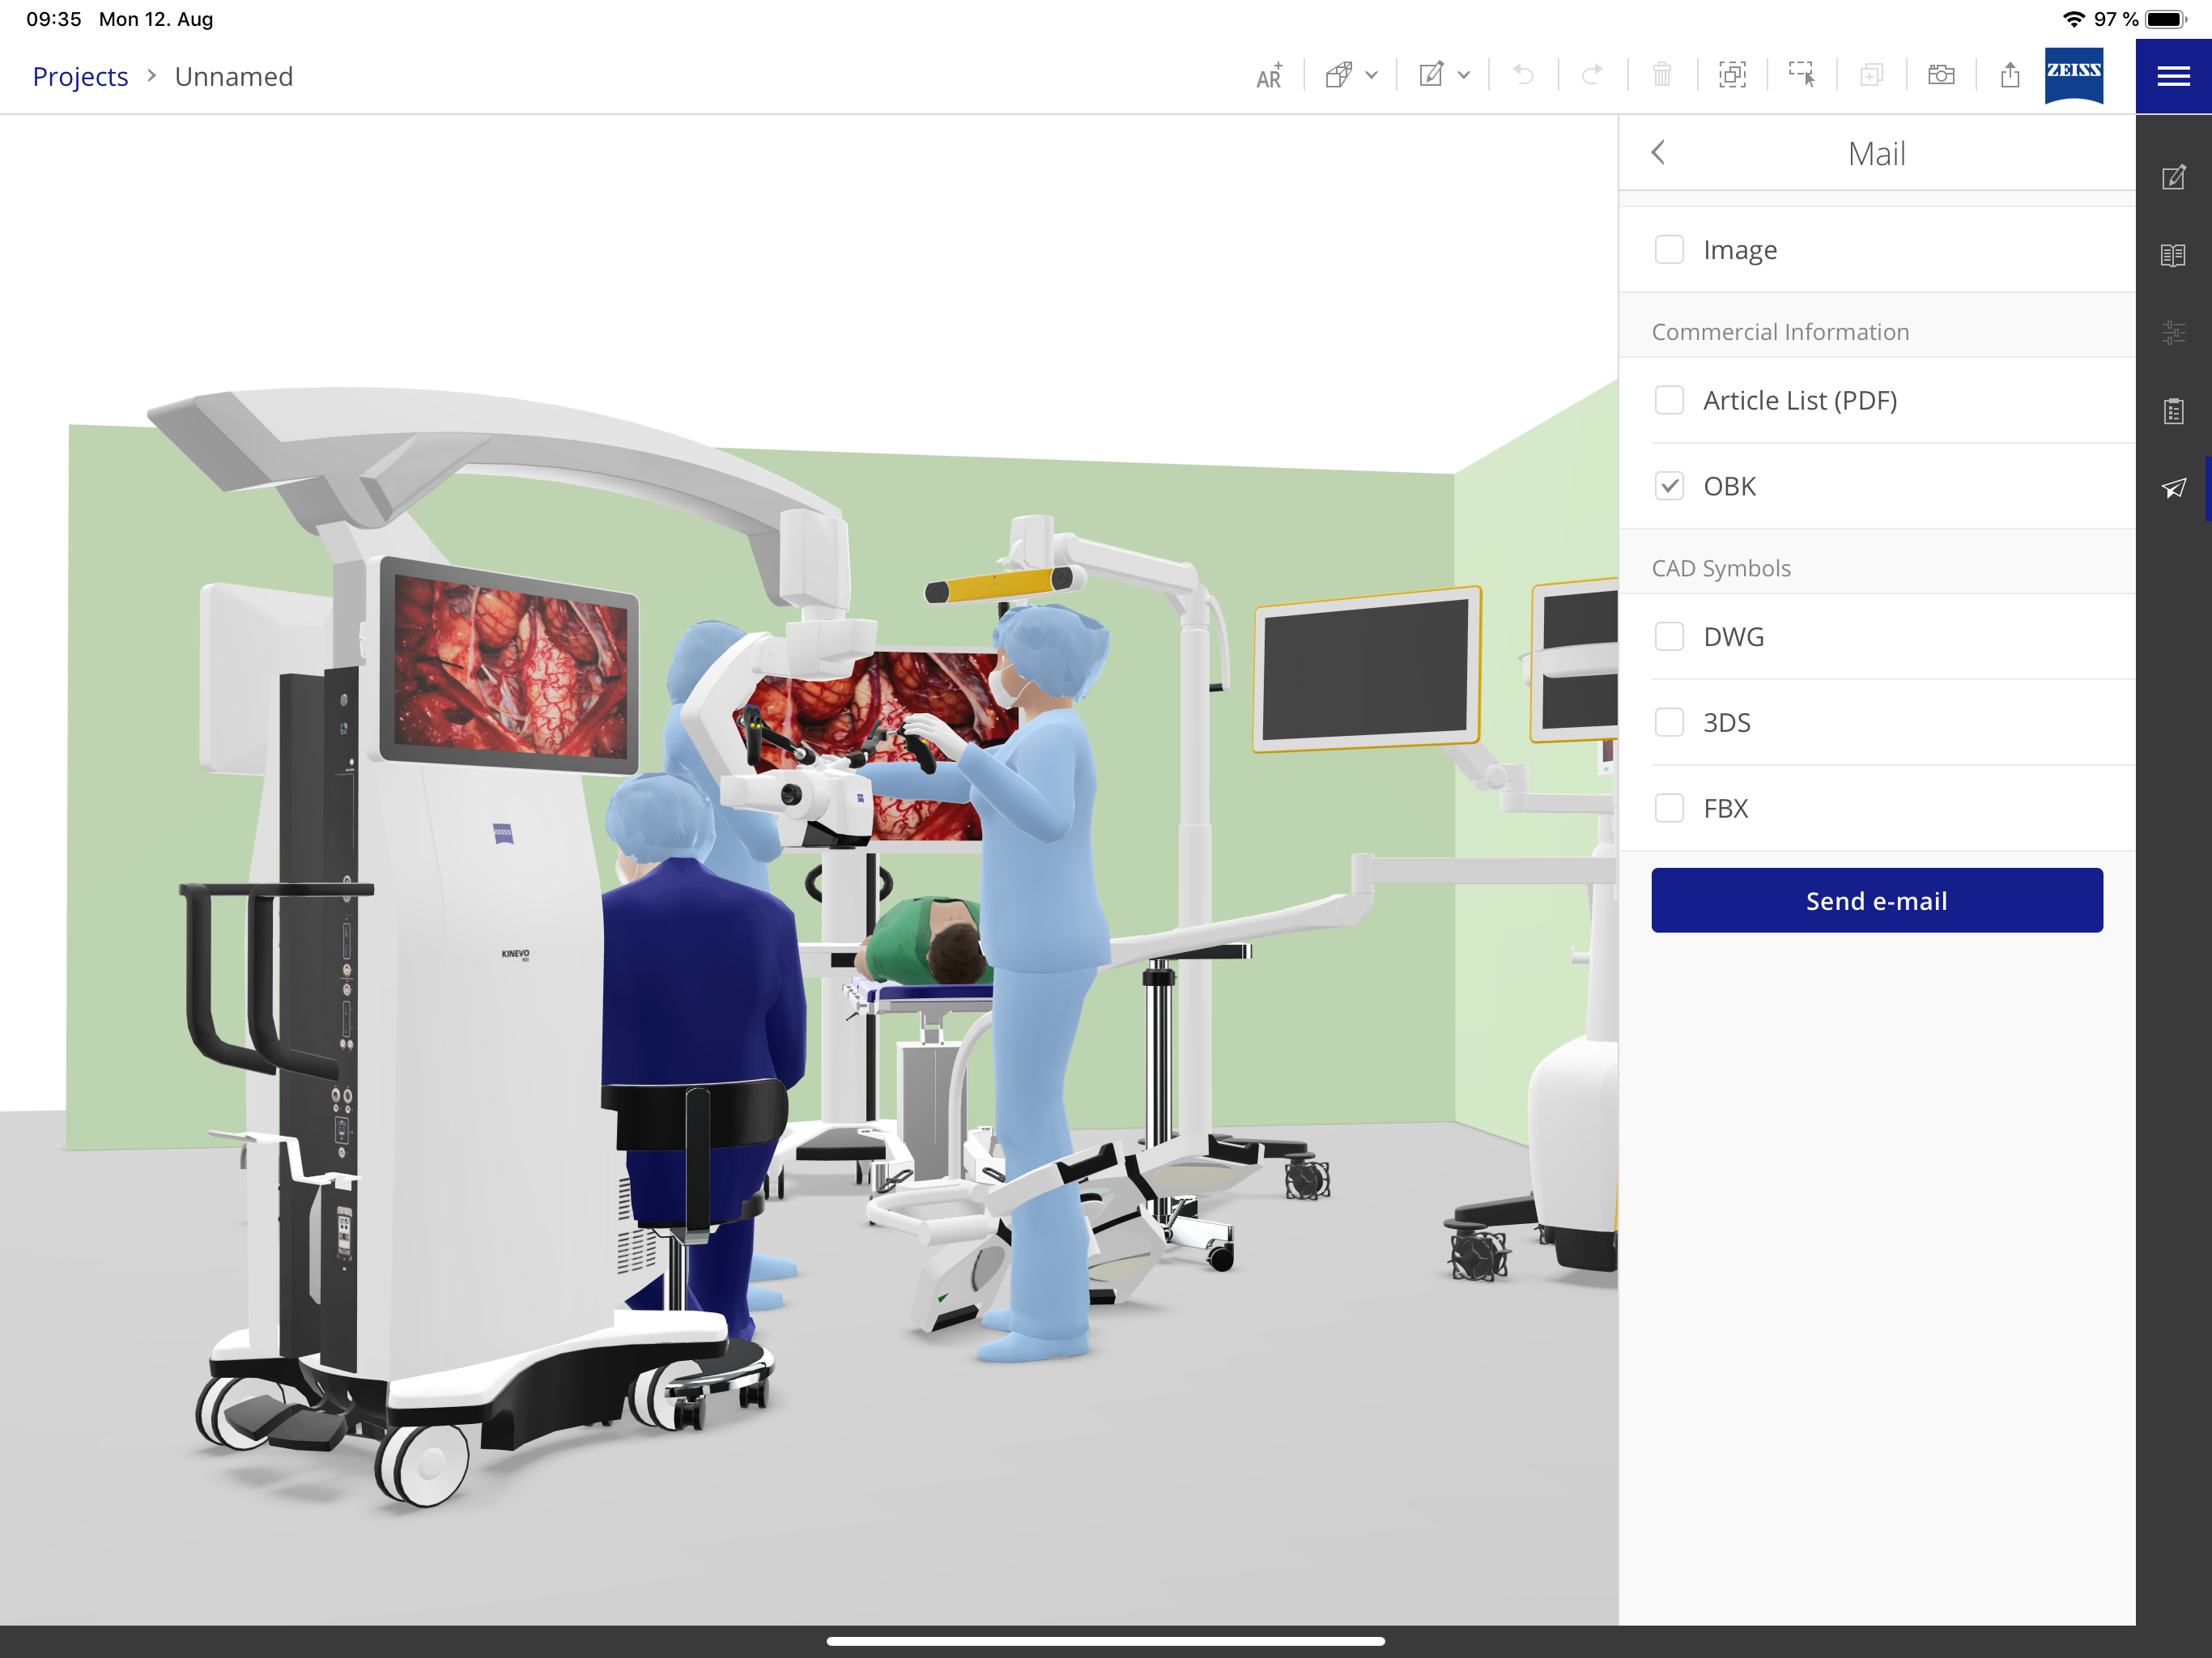Activate the marquee selection tool
2212x1658 pixels.
click(x=1802, y=75)
